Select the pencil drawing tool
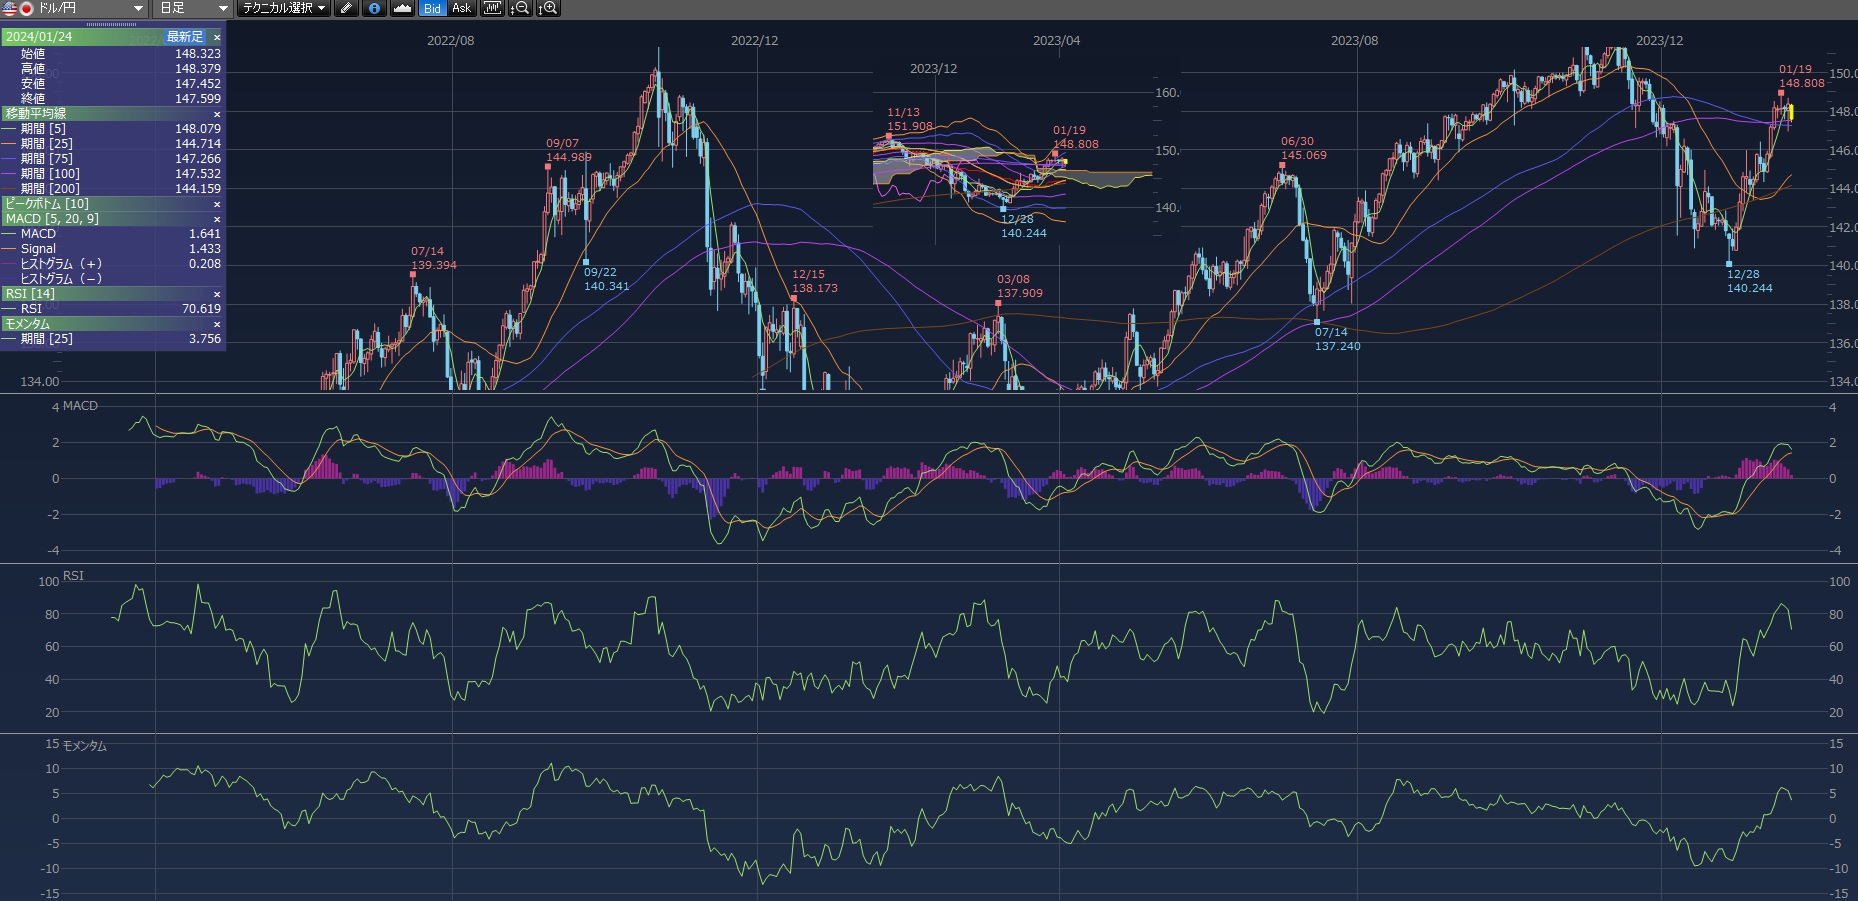The width and height of the screenshot is (1858, 901). [x=346, y=8]
